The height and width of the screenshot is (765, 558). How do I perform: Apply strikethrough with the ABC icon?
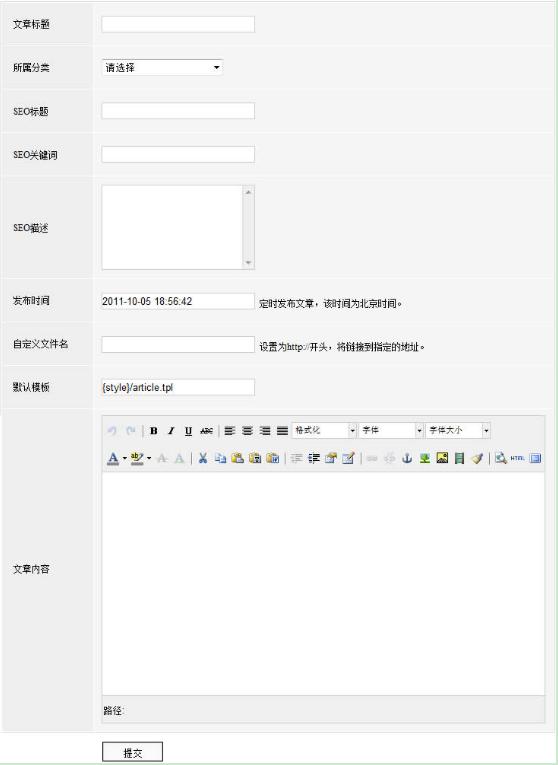(206, 431)
